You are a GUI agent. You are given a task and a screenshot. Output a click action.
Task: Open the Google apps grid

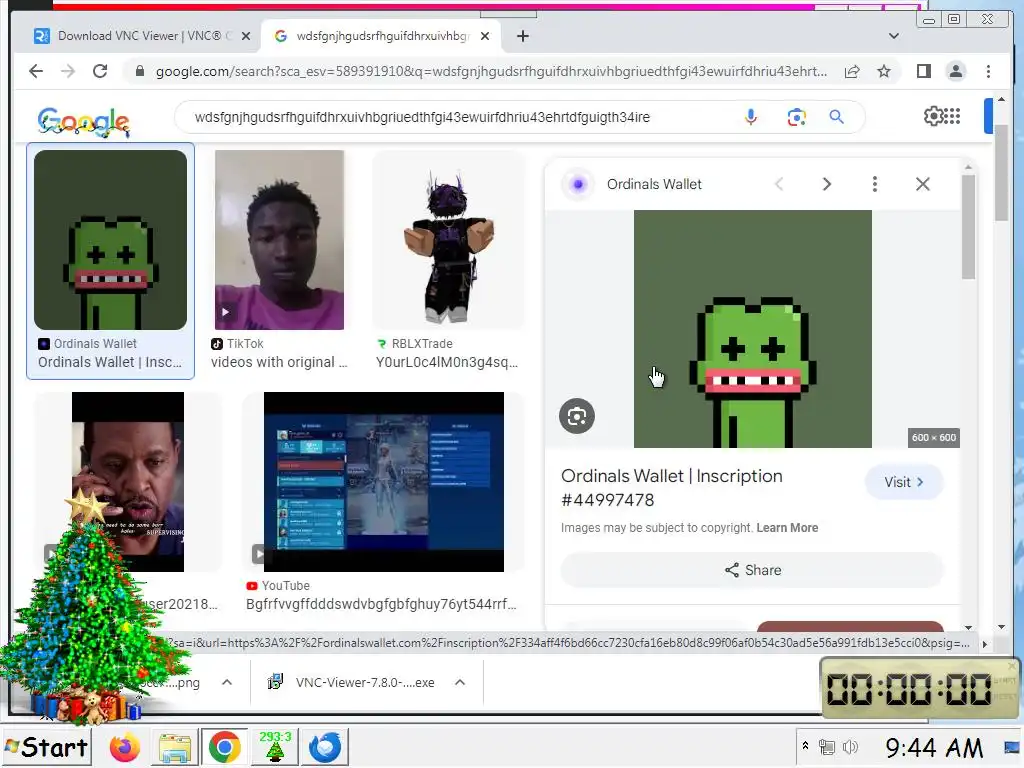pos(953,116)
